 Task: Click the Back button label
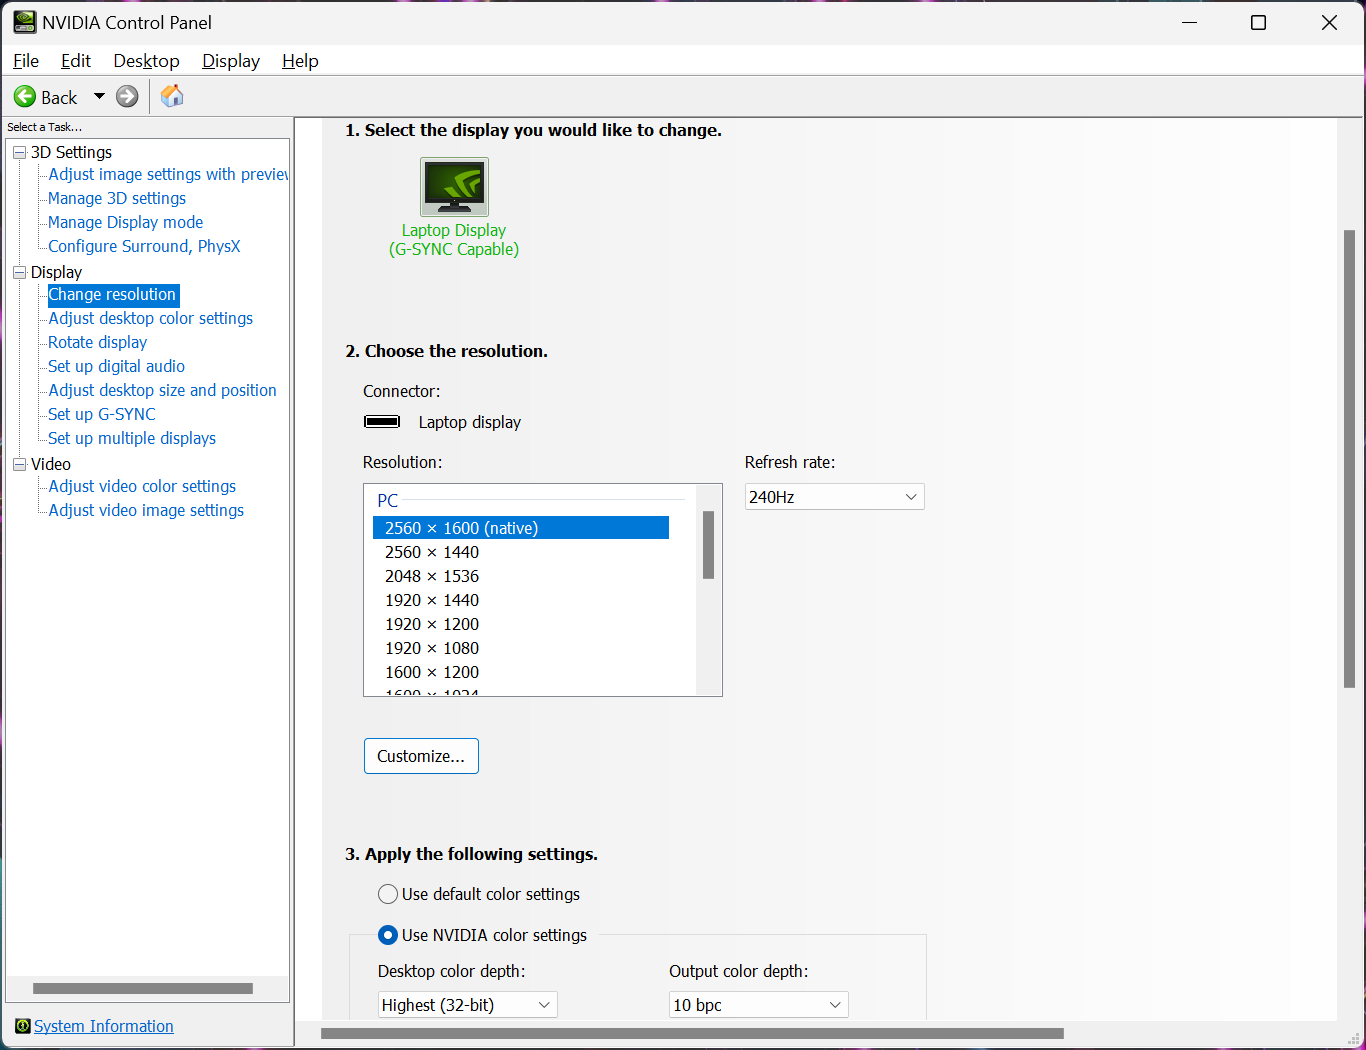[59, 97]
